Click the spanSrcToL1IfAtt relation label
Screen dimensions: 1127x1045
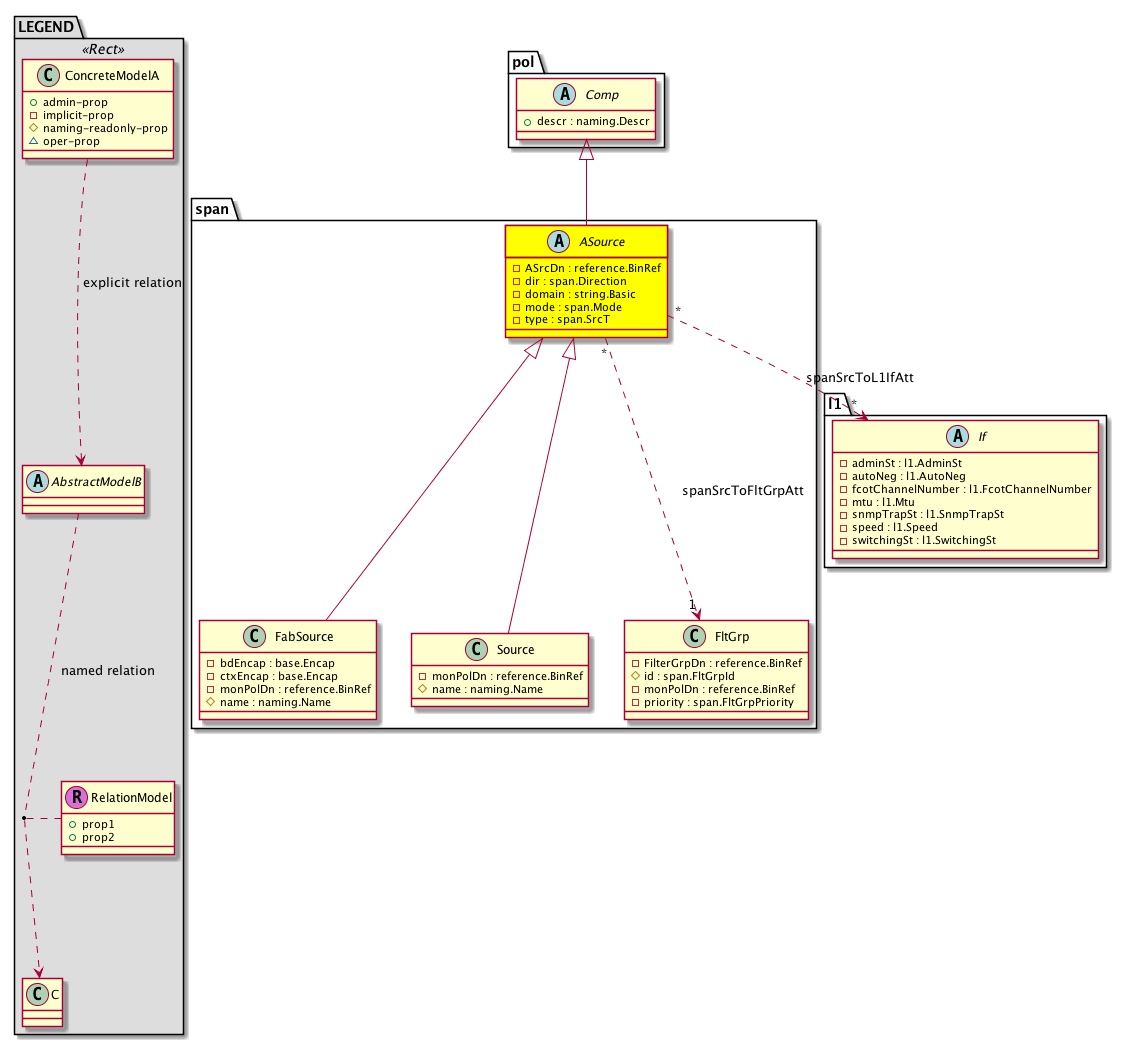click(859, 378)
